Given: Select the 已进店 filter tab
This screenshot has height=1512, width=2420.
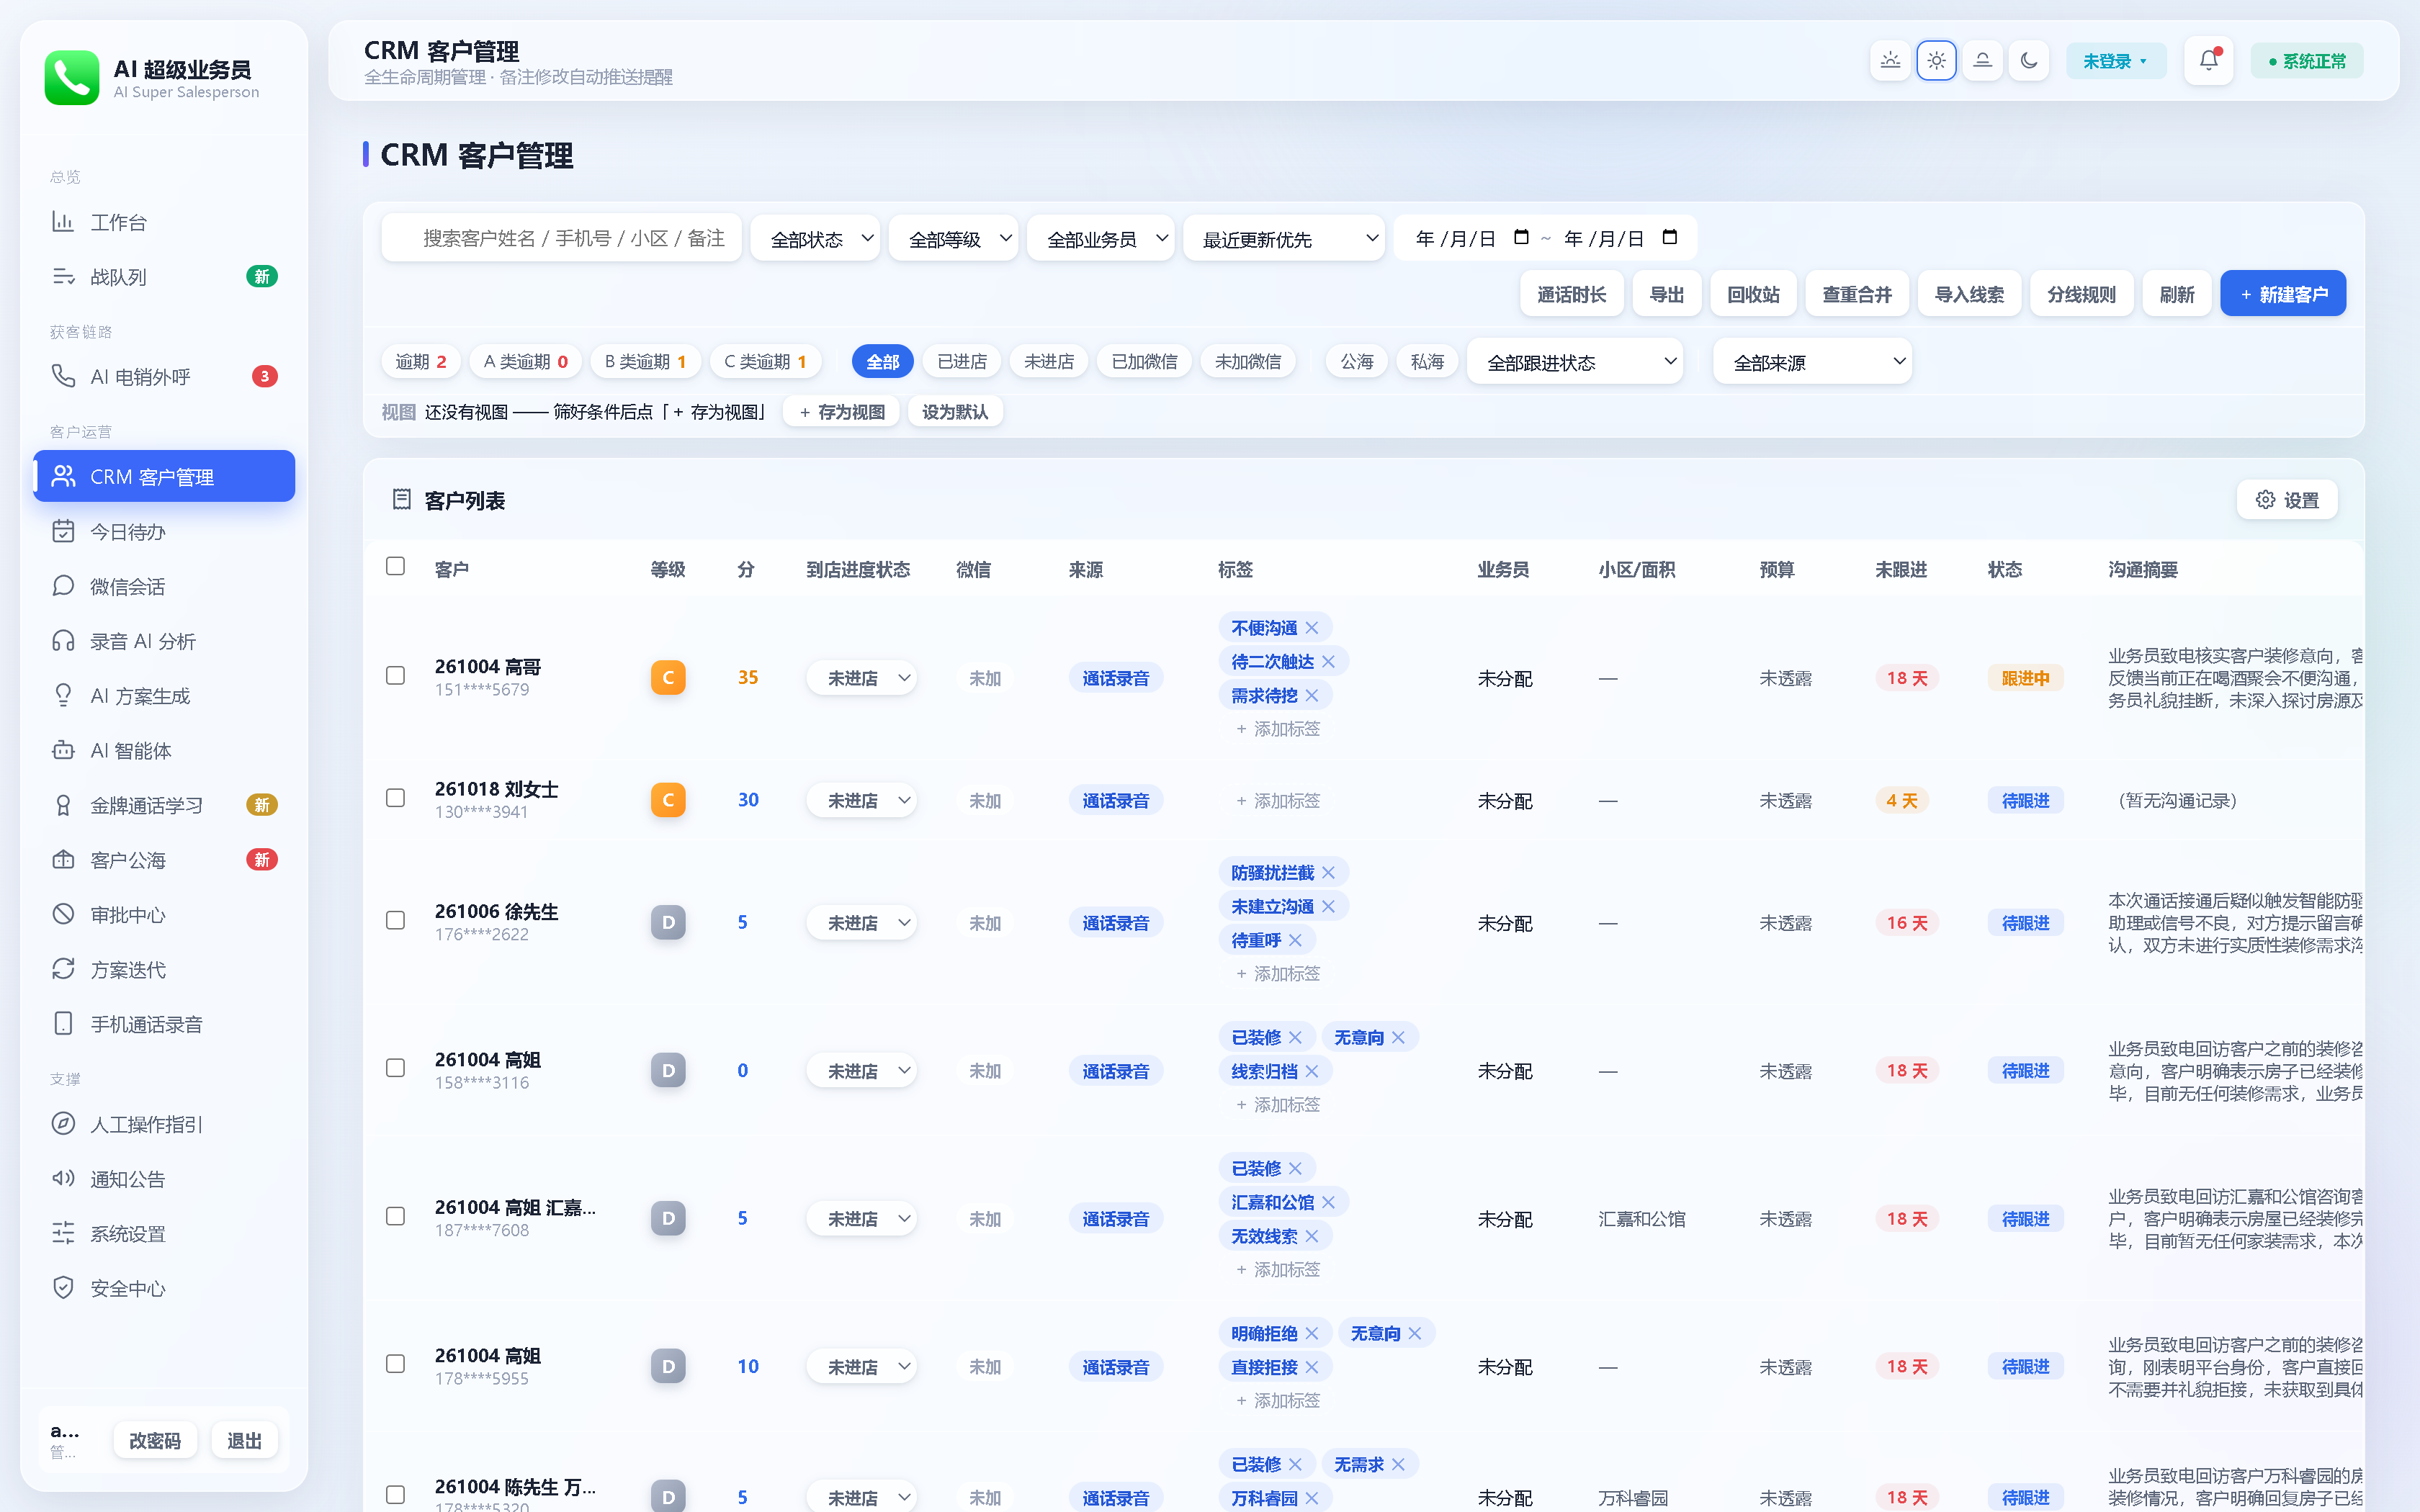Looking at the screenshot, I should point(962,362).
